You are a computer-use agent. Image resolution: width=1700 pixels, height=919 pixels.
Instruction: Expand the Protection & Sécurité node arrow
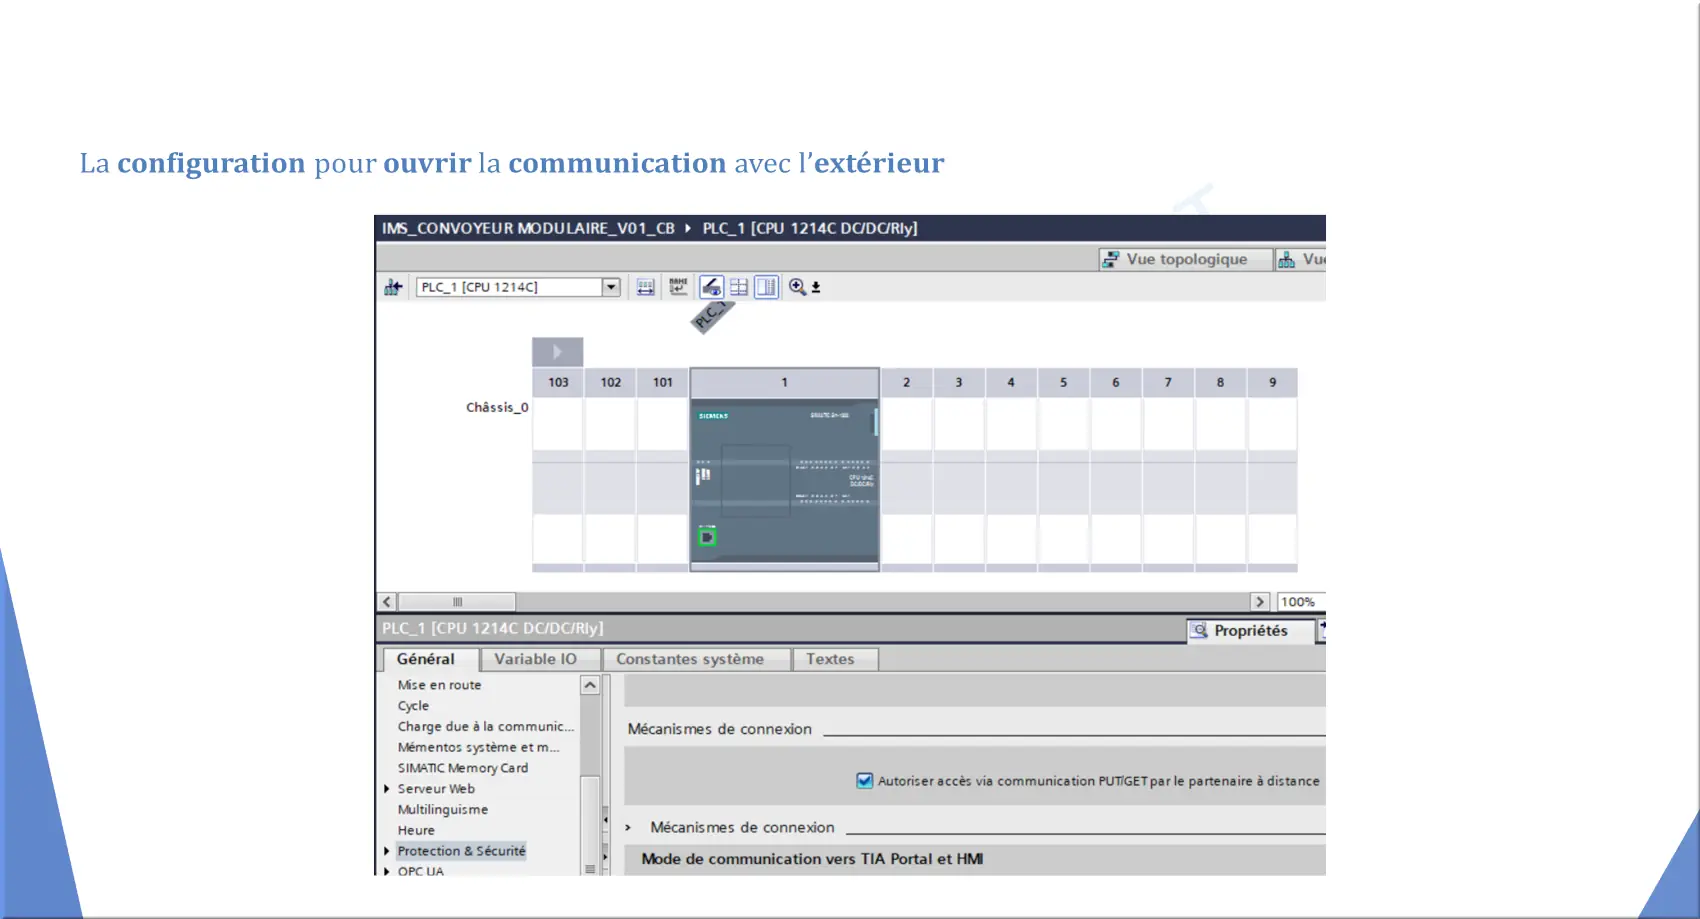387,851
